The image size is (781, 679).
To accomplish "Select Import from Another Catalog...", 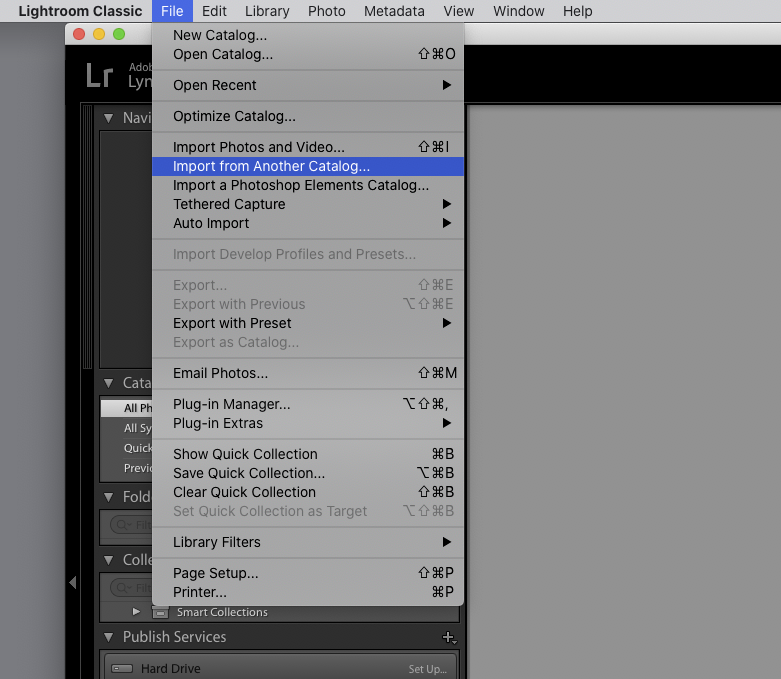I will (308, 166).
